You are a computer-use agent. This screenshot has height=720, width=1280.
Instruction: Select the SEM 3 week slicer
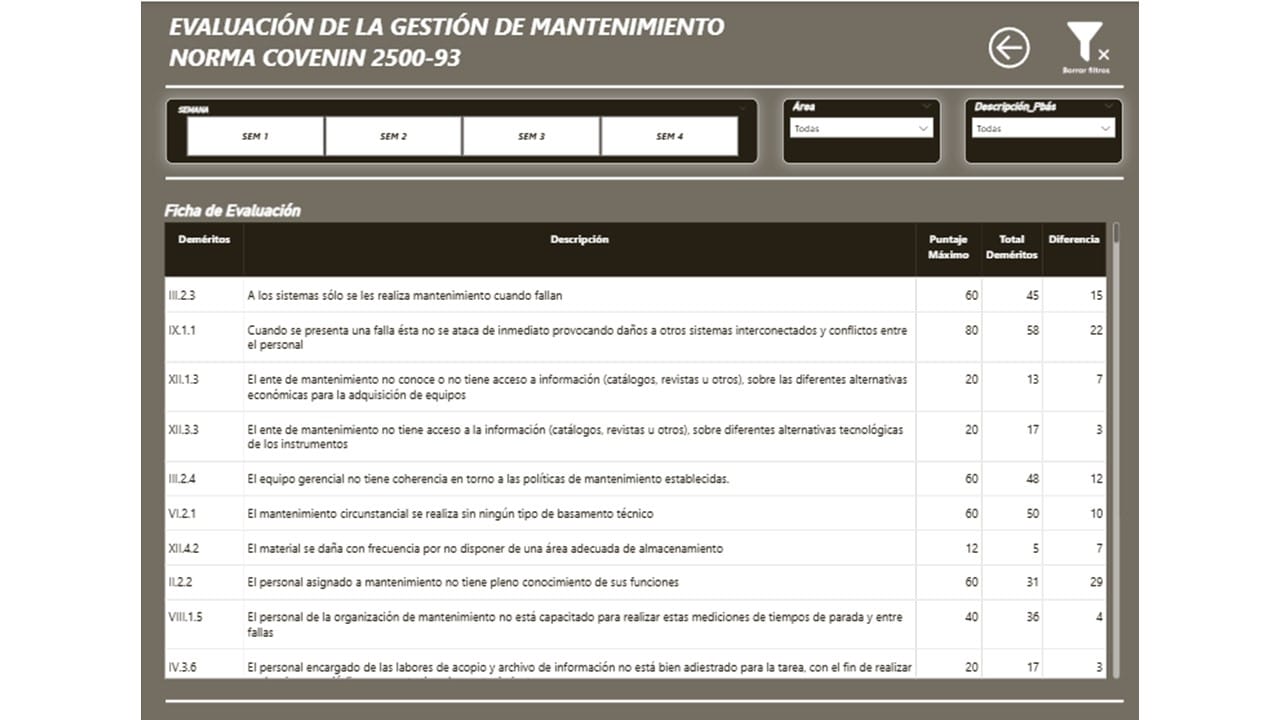point(531,136)
